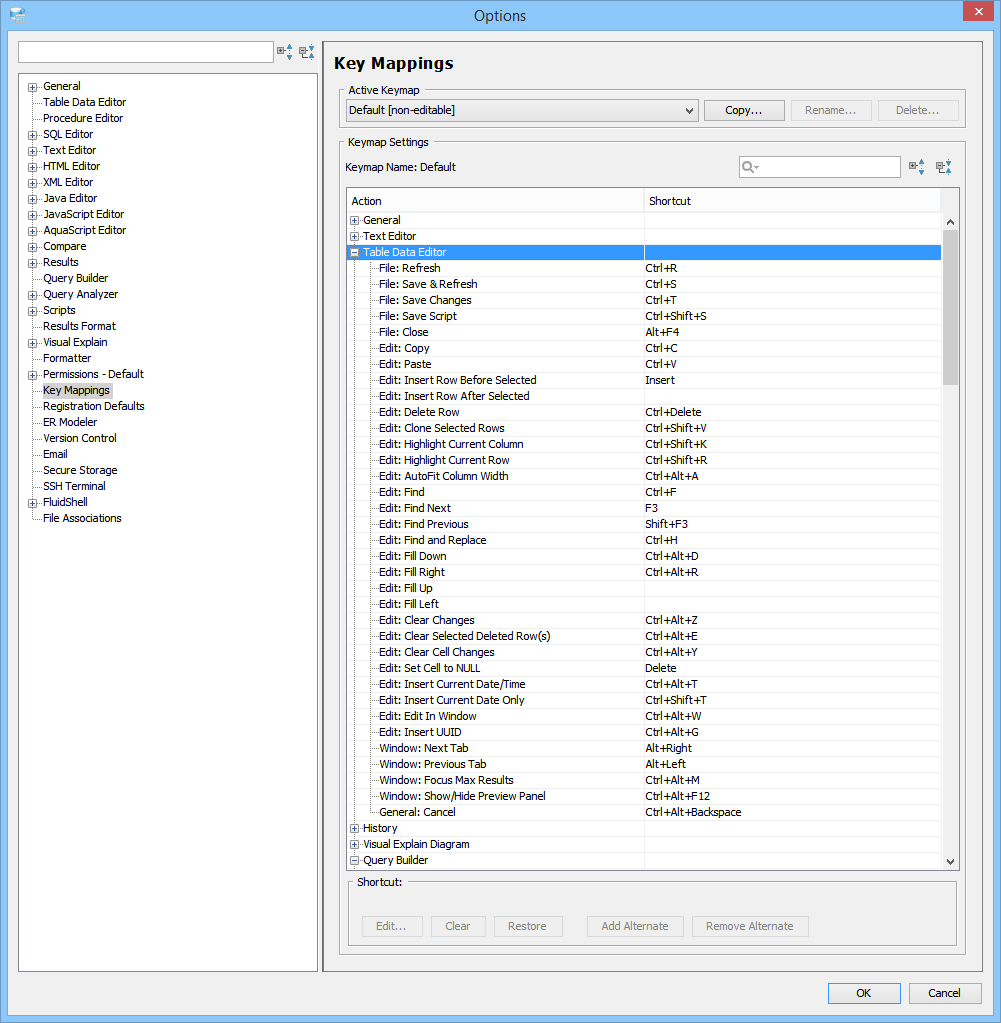Click collapse-all icon beside left search box
1001x1023 pixels.
(307, 52)
